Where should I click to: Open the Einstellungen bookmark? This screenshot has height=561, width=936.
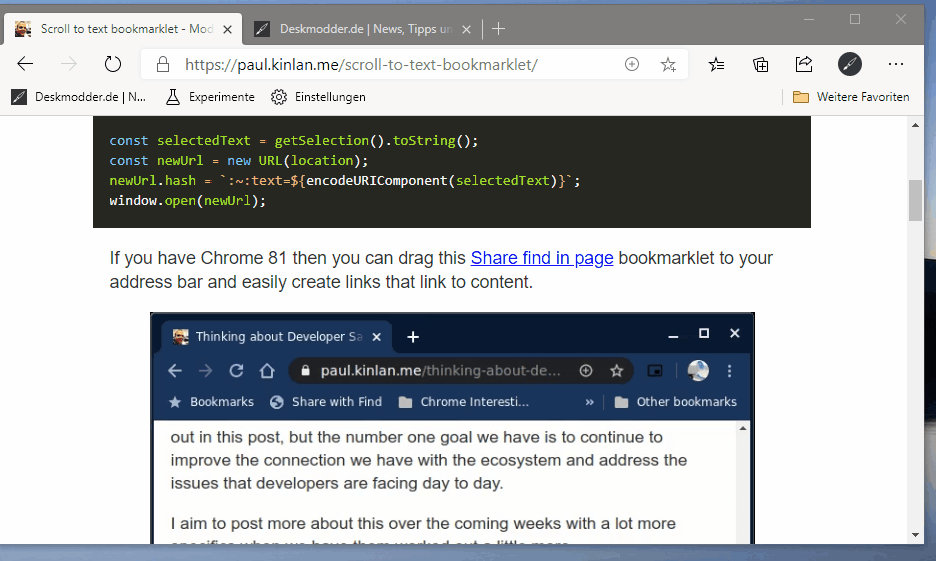318,97
